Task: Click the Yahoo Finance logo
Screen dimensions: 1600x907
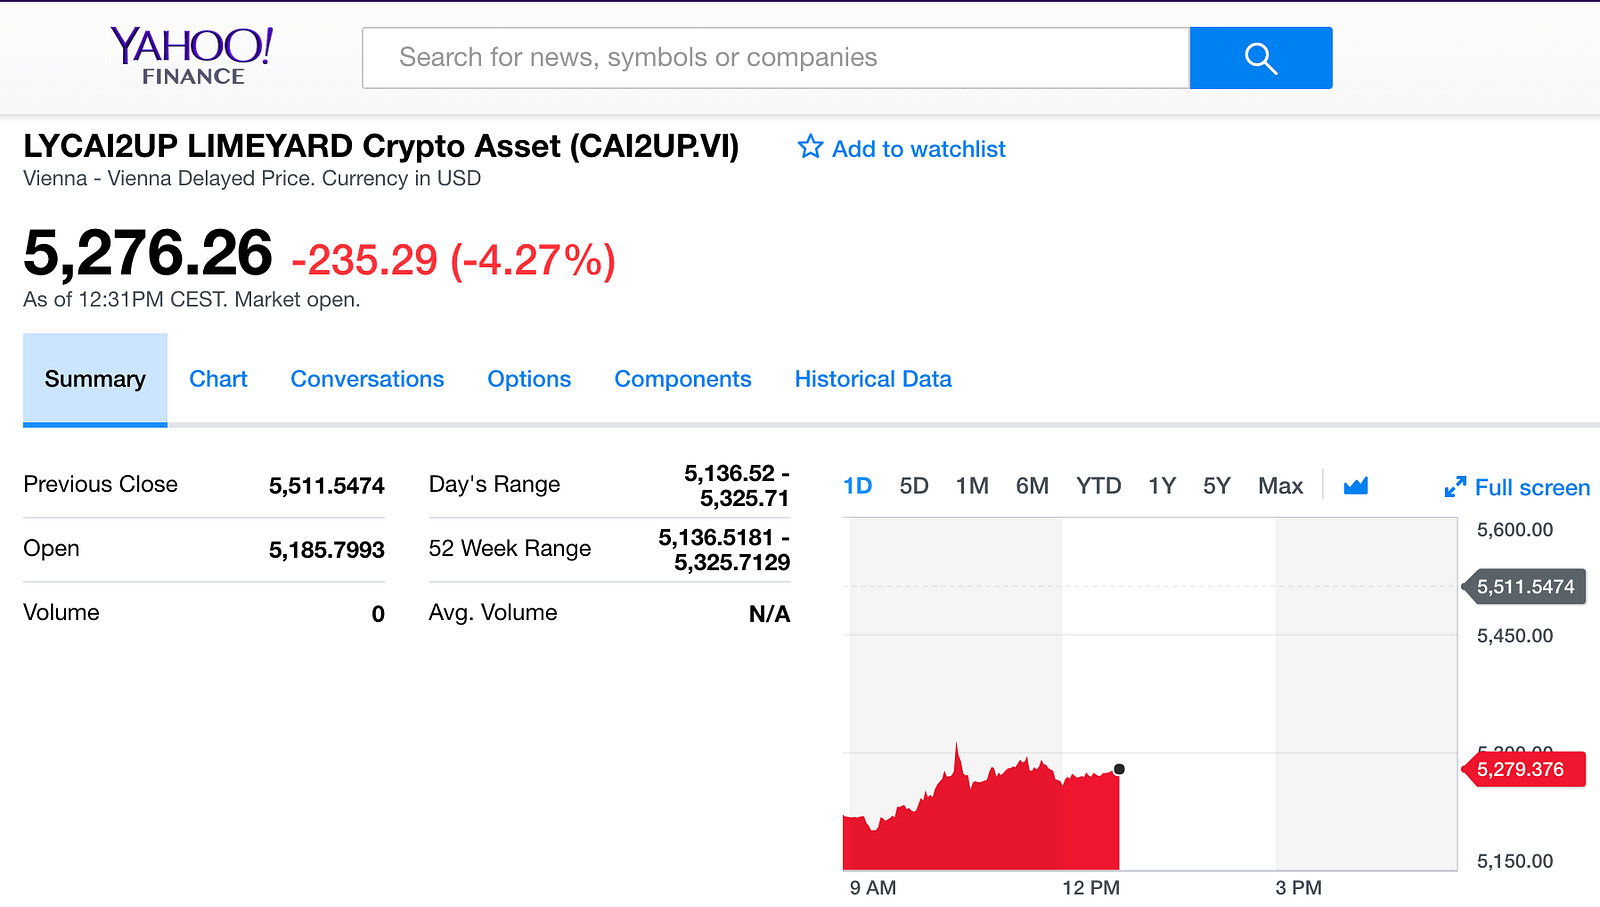Action: 192,56
